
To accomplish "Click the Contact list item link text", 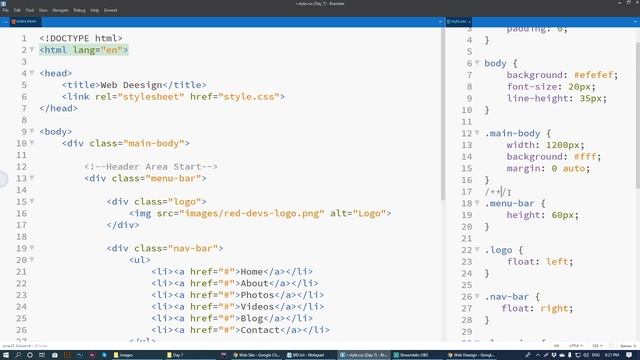I will [x=257, y=330].
